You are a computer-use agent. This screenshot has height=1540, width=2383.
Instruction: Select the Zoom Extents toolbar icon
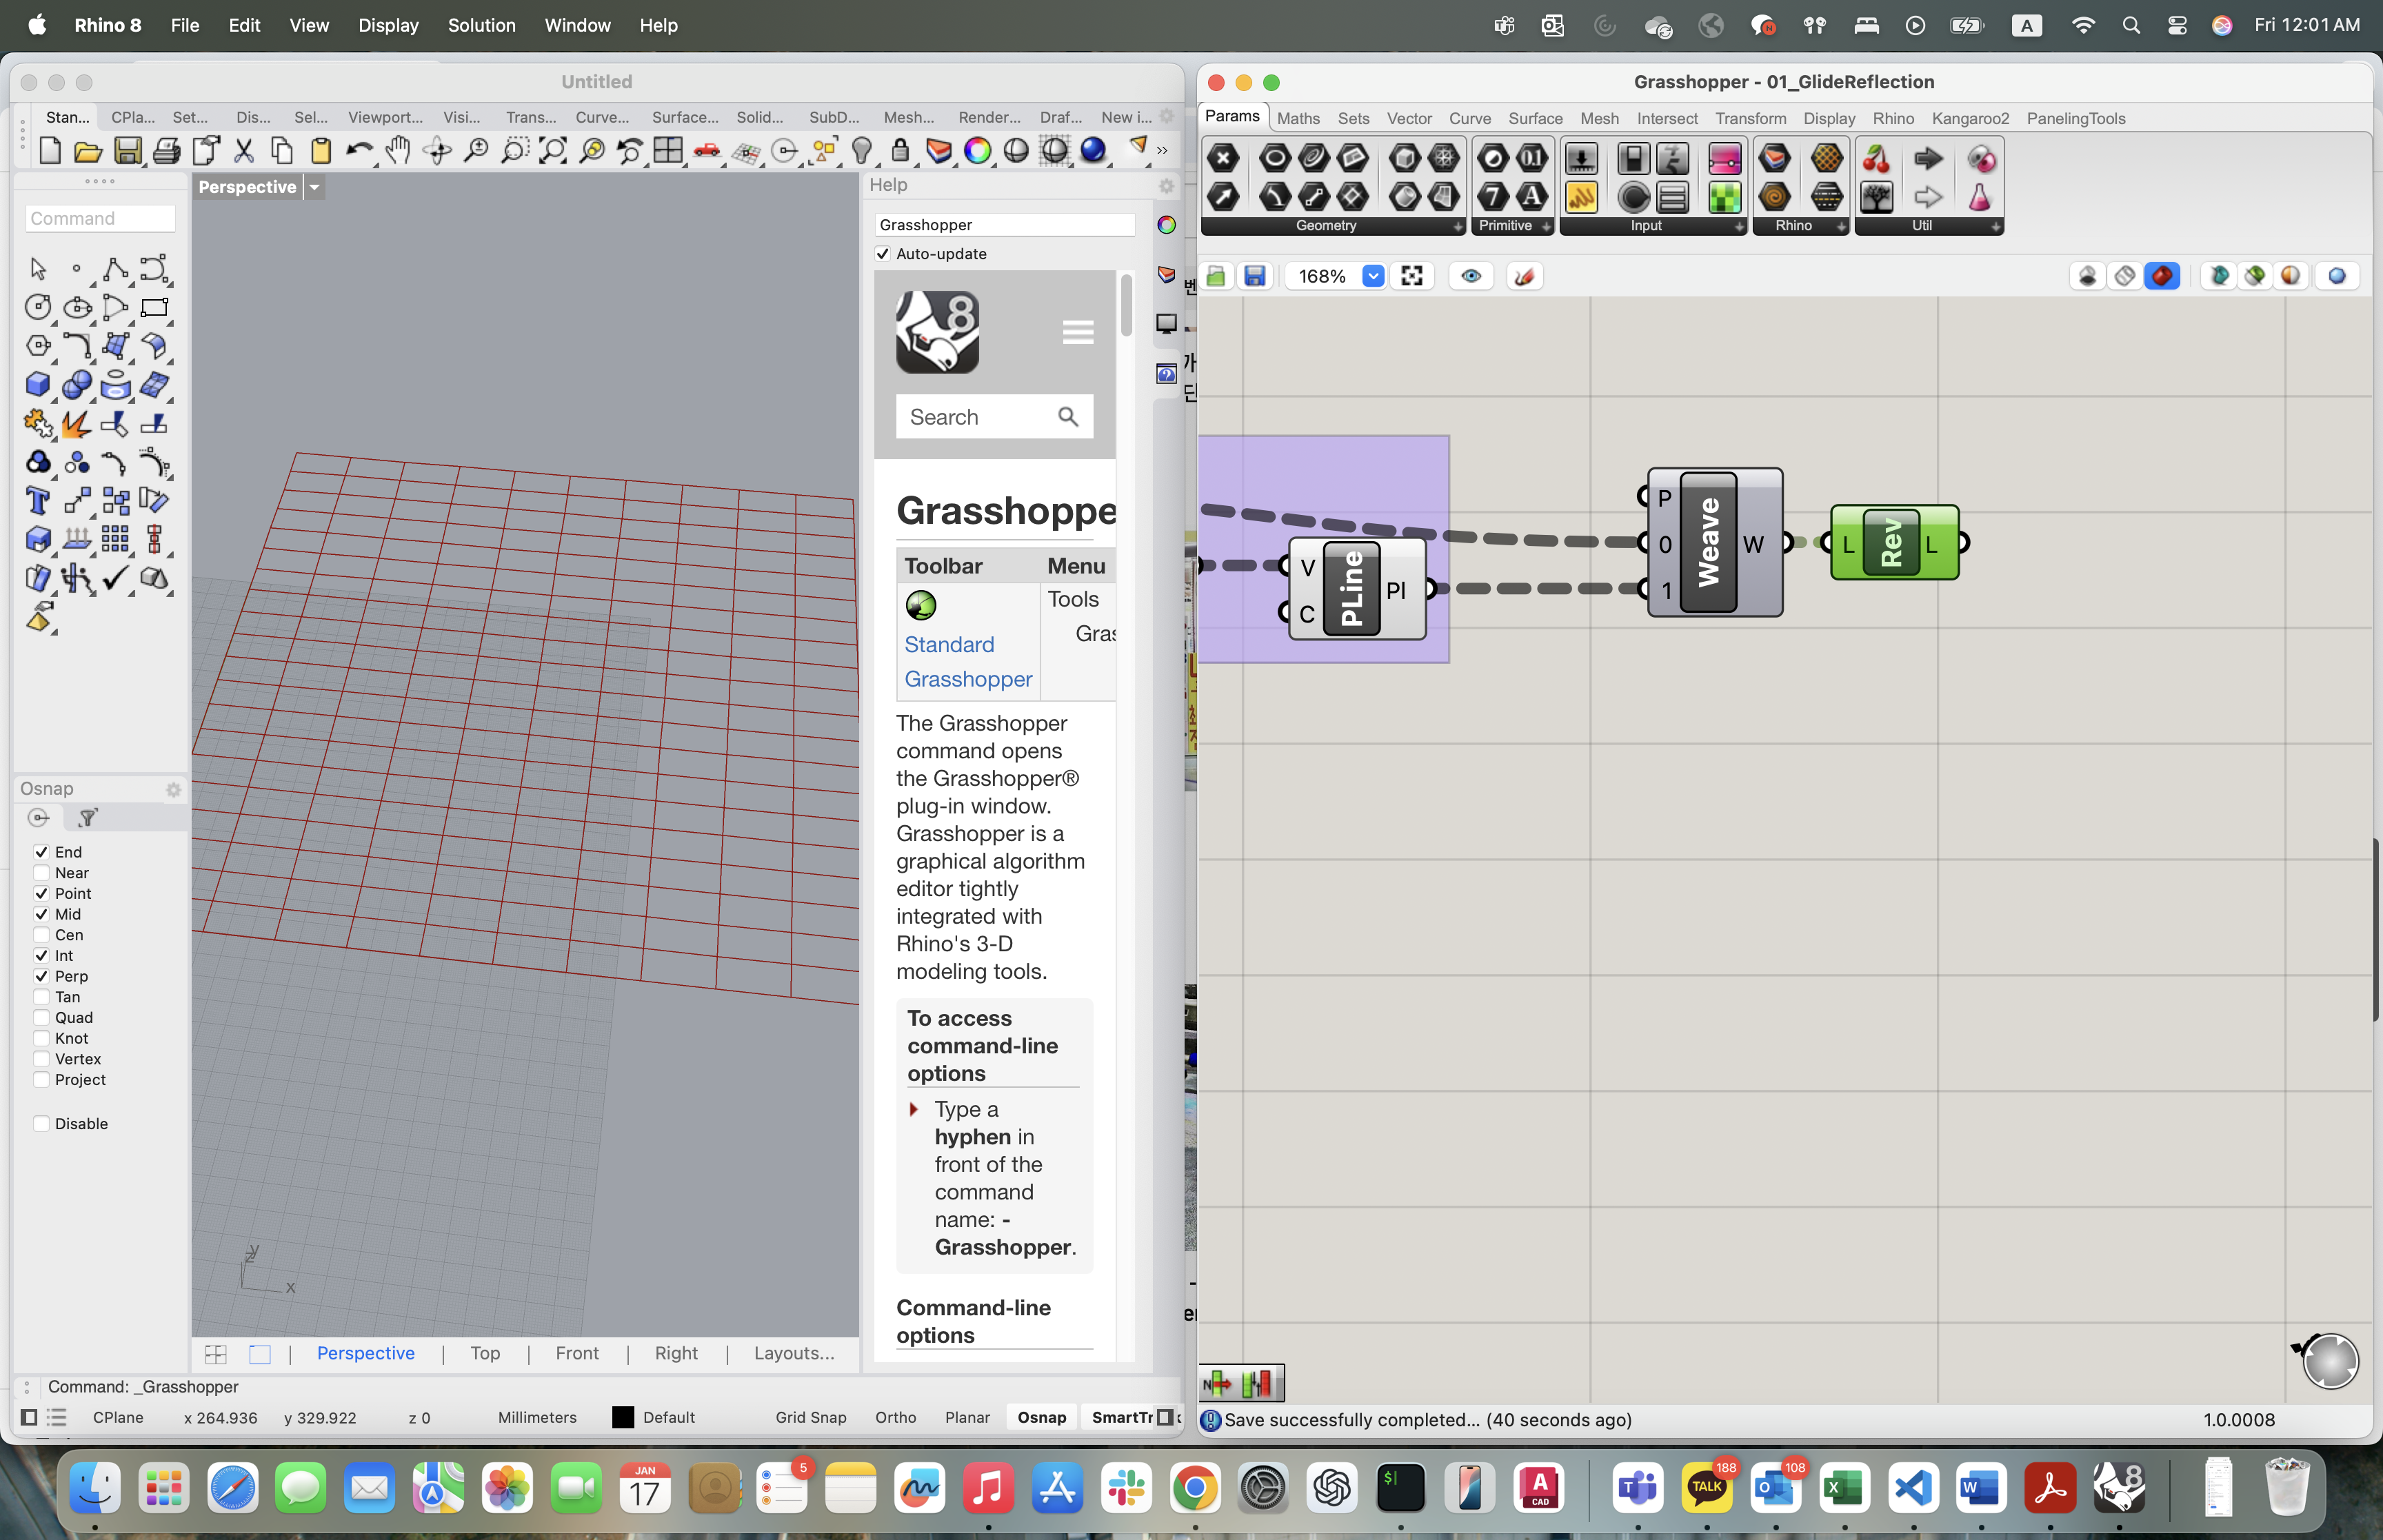click(x=553, y=151)
